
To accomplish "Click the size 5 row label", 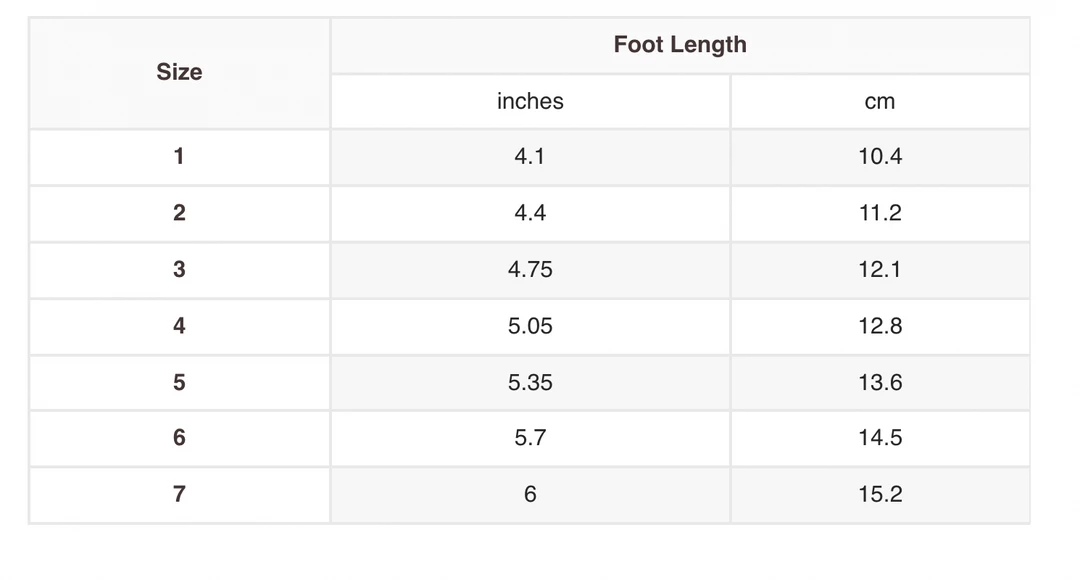I will click(179, 382).
